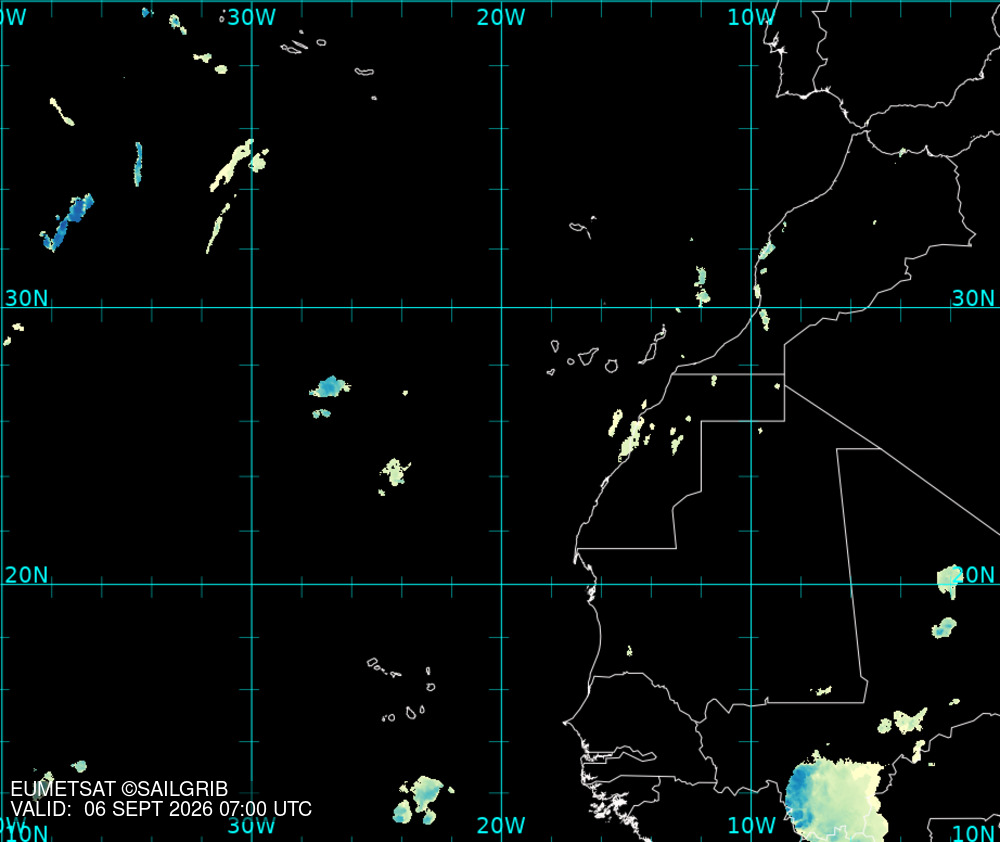This screenshot has width=1000, height=842.
Task: Click the 30N latitude label on the left
Action: (27, 298)
